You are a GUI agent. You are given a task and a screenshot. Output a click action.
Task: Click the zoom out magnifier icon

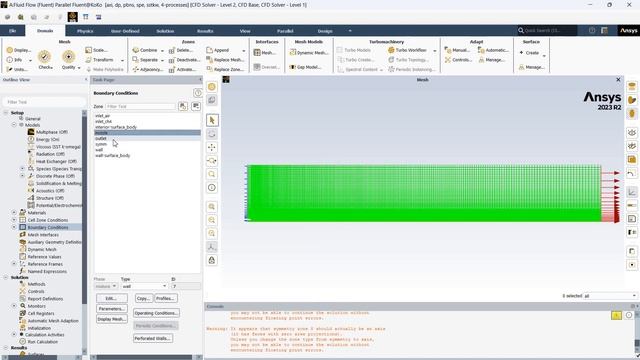point(212,220)
